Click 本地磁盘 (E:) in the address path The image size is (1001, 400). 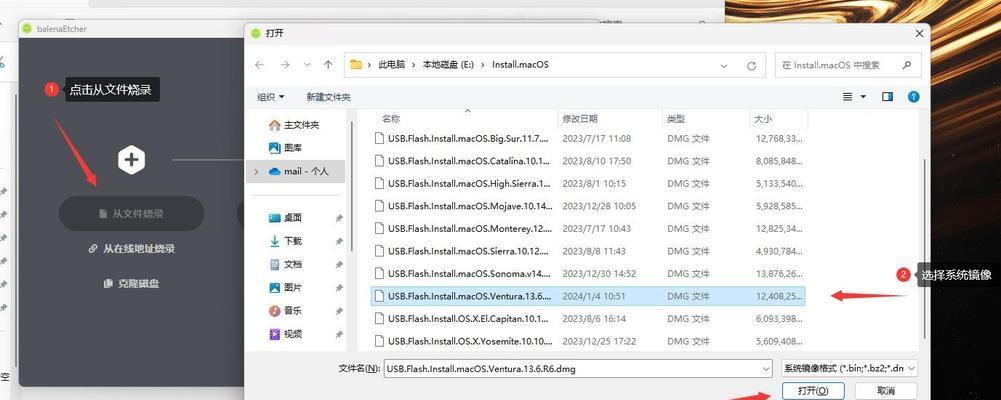coord(448,64)
